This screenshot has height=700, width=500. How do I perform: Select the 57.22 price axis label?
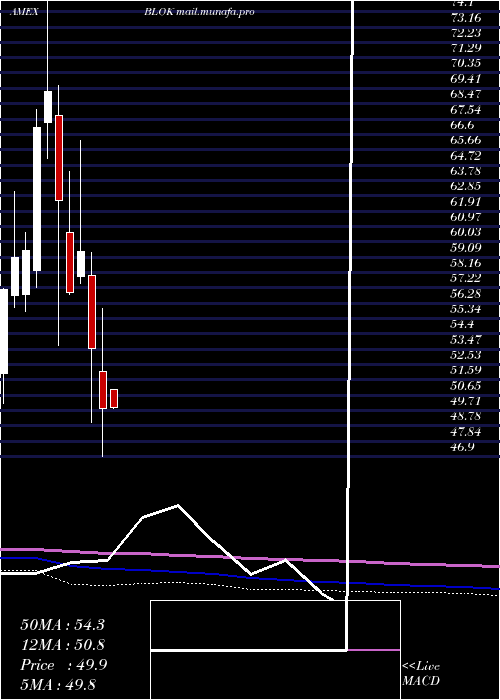466,279
